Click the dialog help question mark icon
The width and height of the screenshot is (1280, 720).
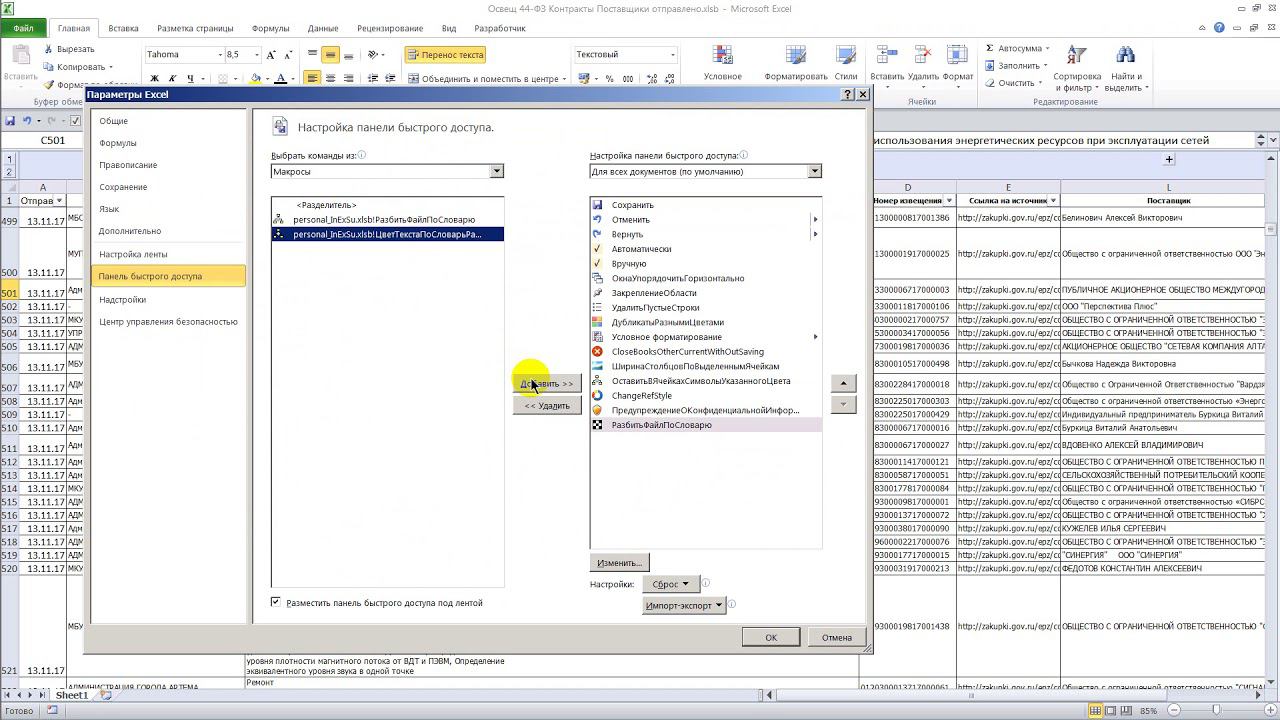point(848,94)
